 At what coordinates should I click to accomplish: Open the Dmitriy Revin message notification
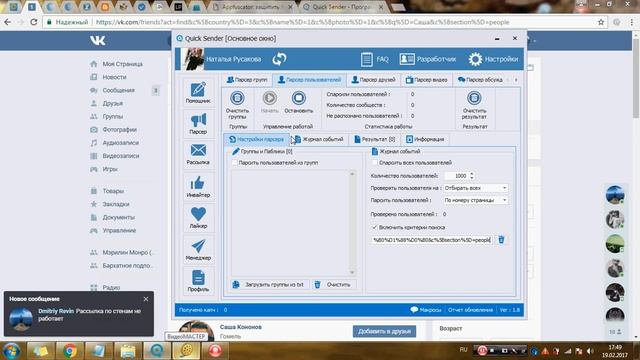pos(79,313)
